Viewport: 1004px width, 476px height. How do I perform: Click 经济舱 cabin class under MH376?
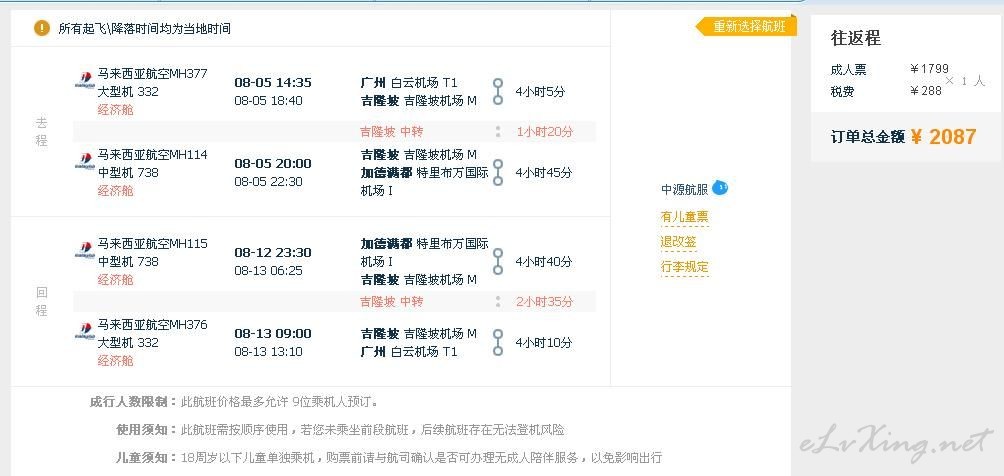115,361
